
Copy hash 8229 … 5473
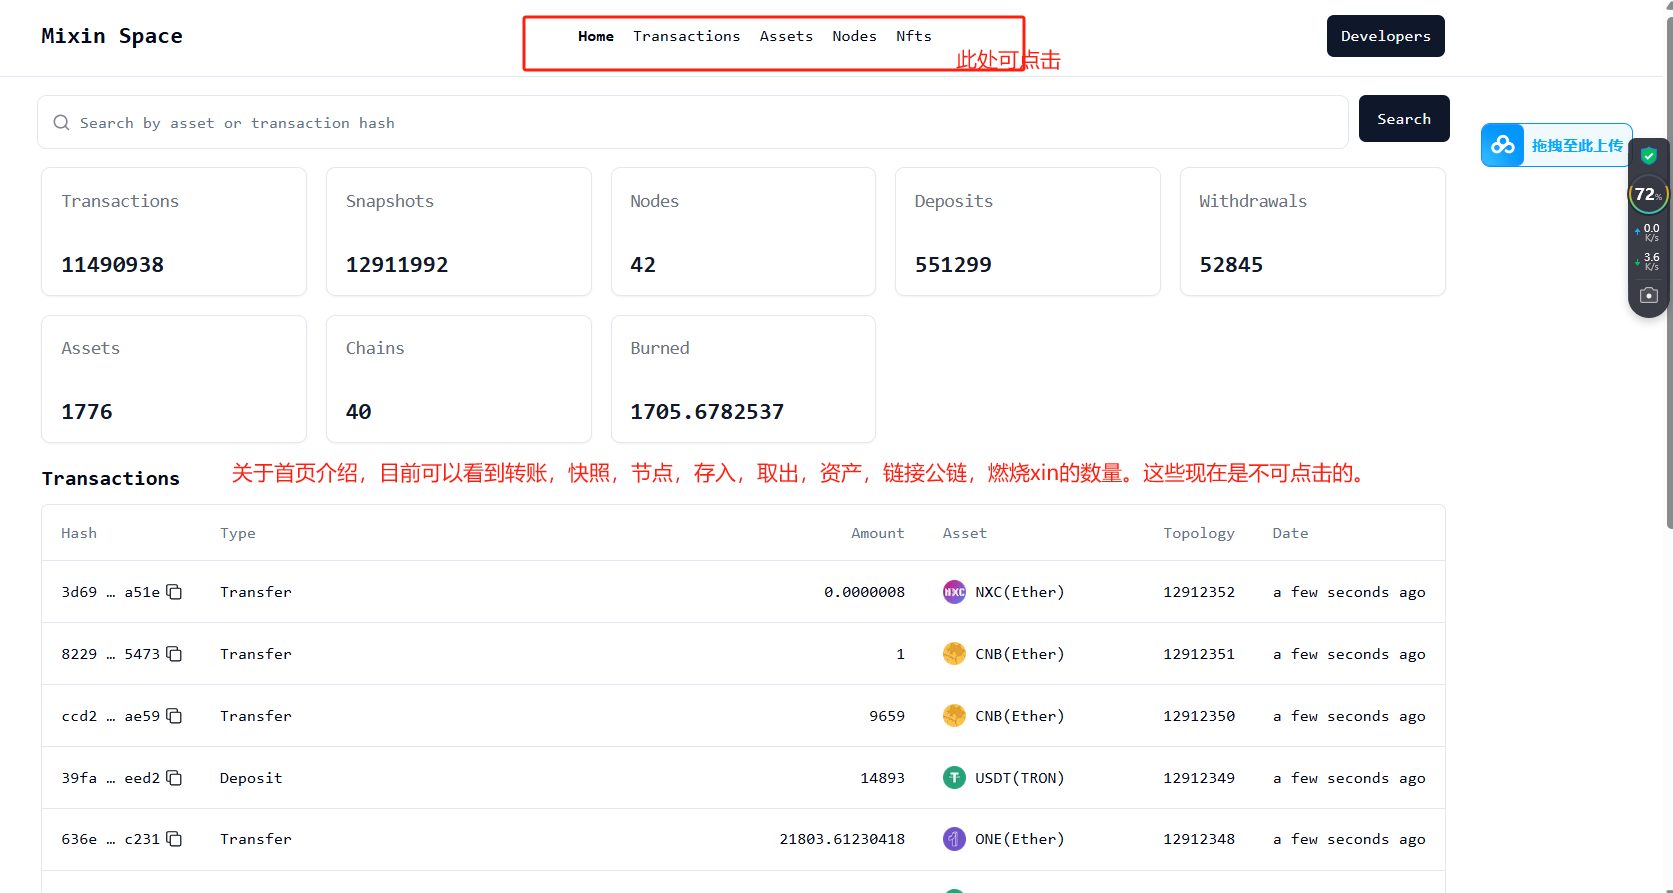click(x=174, y=654)
